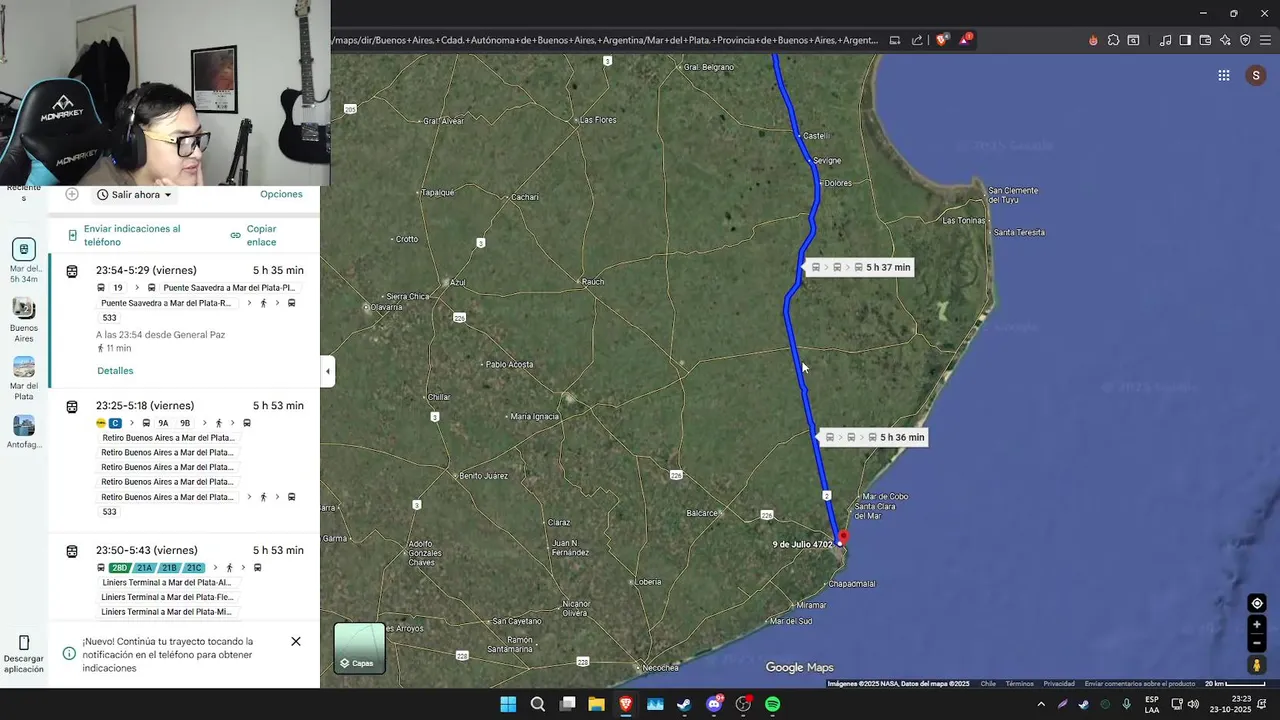Open File Explorer from taskbar
Screen dimensions: 1280x720
597,704
